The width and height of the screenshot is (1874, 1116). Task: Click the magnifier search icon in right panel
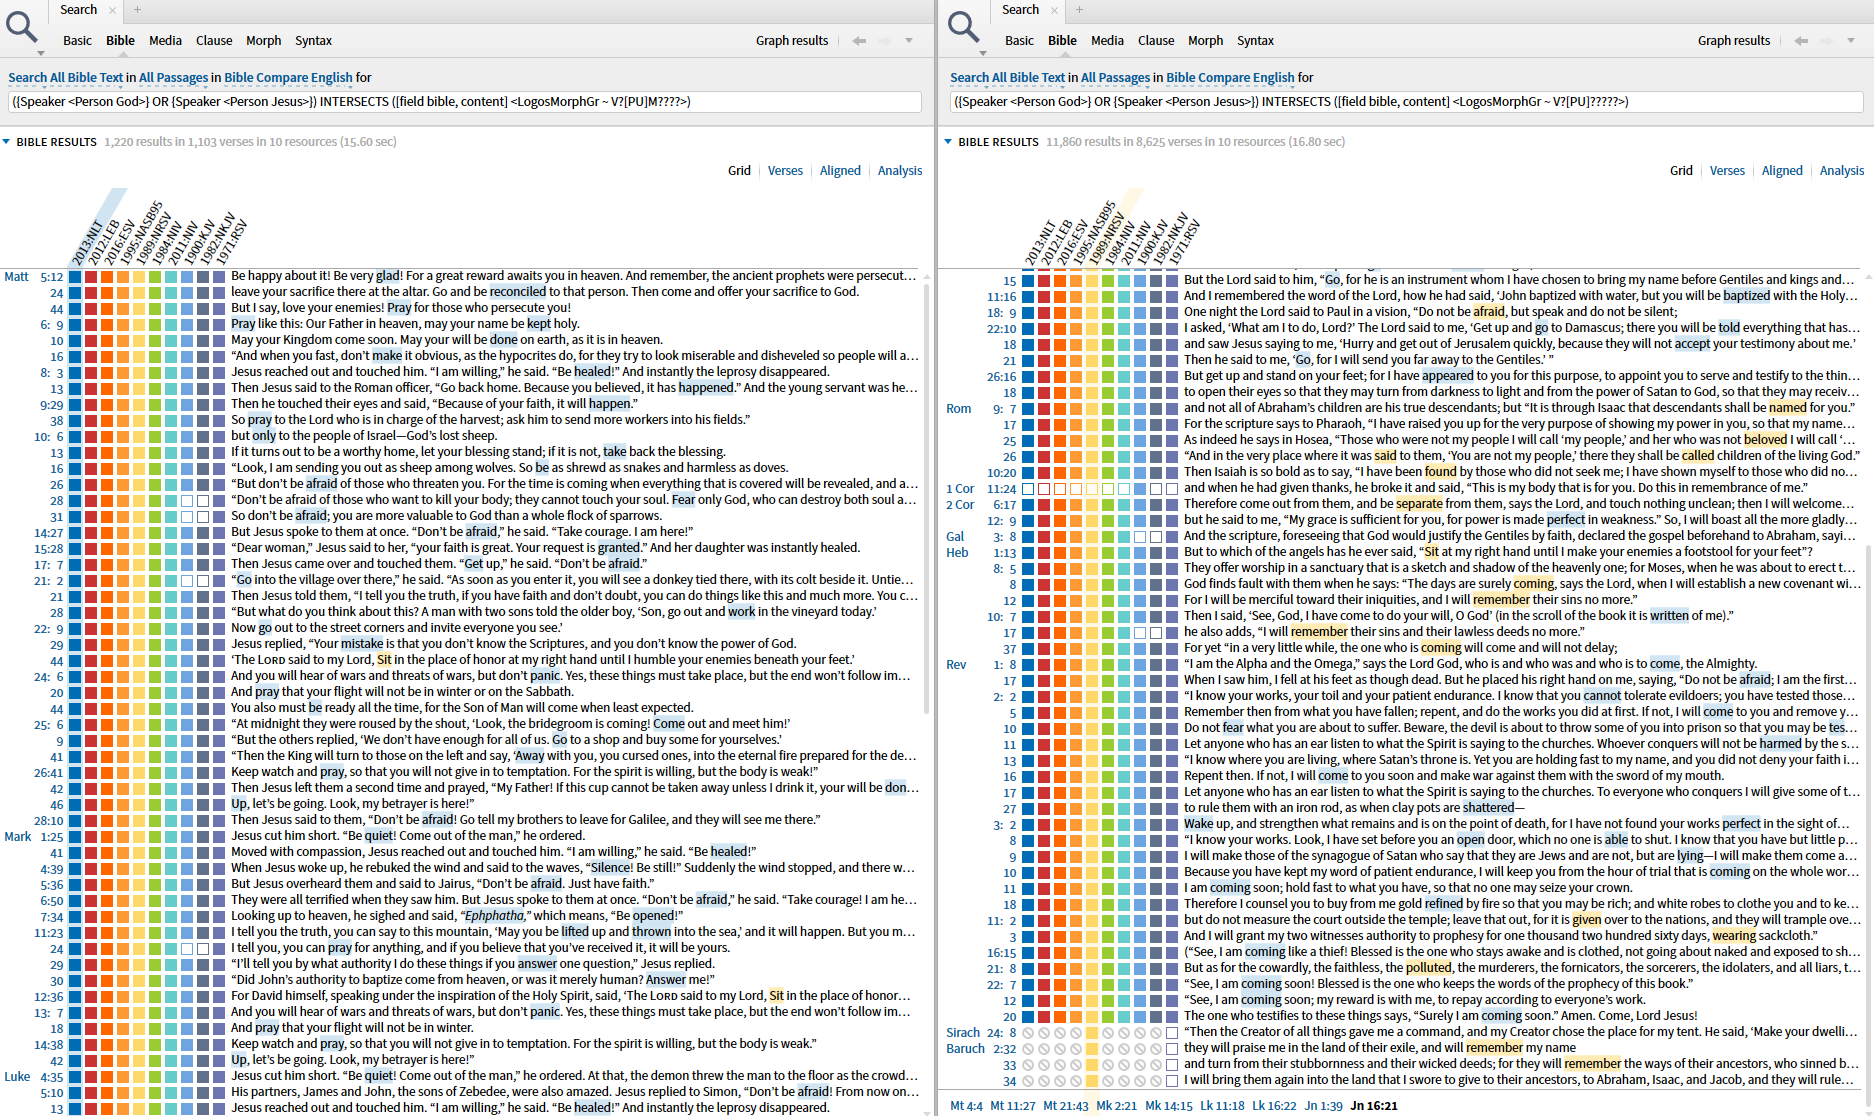click(964, 27)
